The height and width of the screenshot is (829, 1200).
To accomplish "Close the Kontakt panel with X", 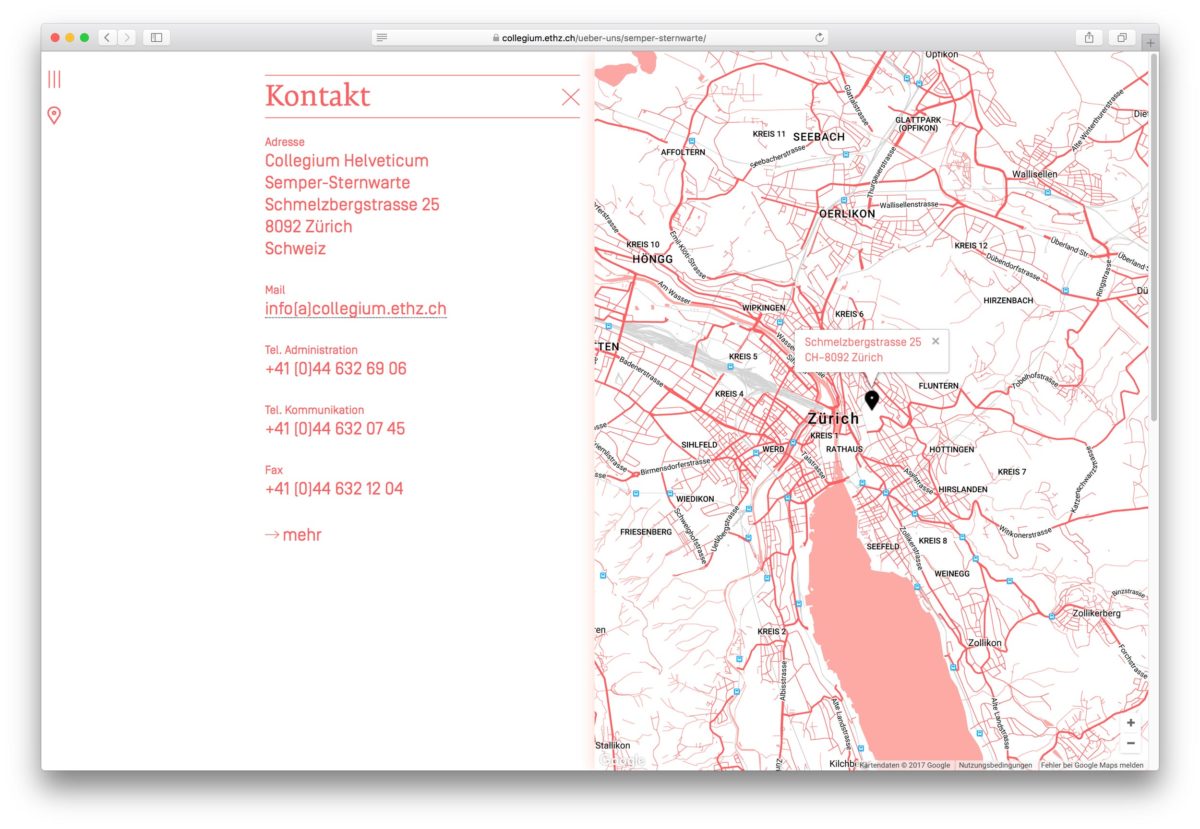I will (570, 97).
